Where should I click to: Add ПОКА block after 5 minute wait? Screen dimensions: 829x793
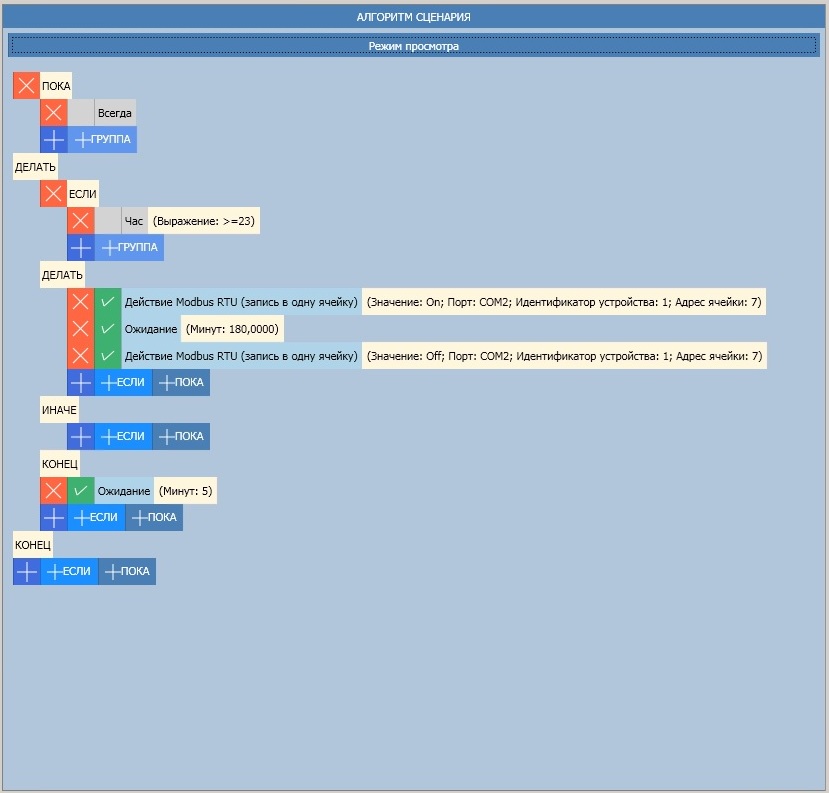(154, 518)
